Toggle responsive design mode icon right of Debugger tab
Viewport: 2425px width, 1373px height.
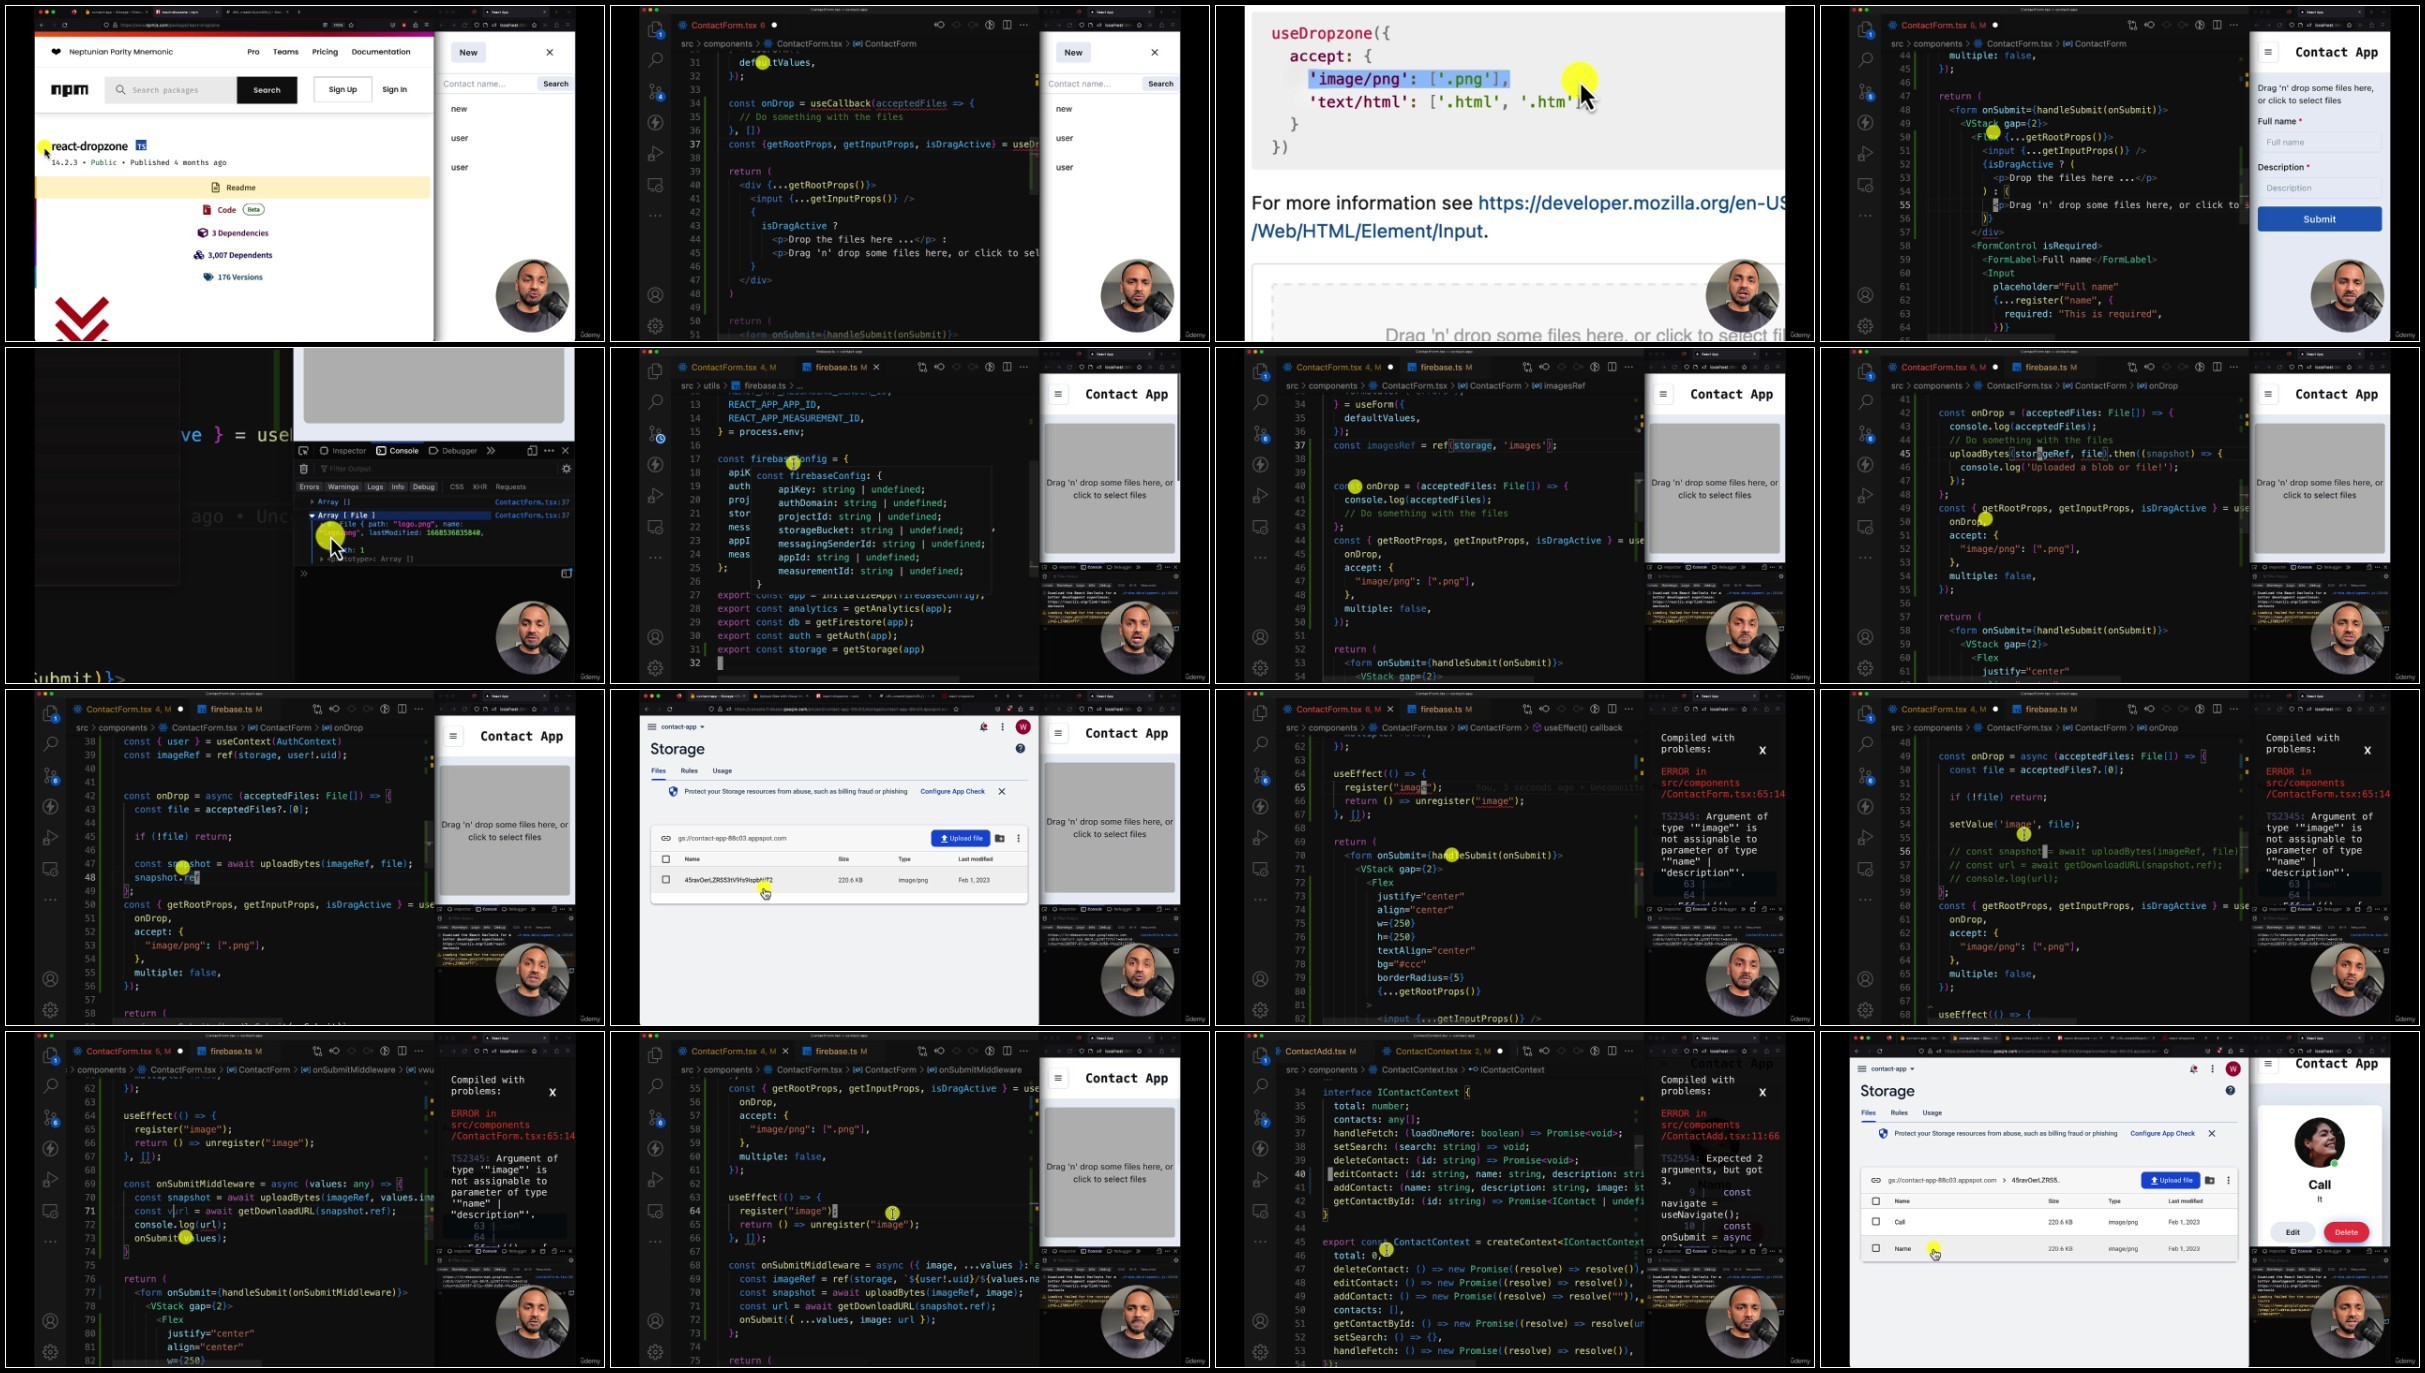(x=532, y=451)
